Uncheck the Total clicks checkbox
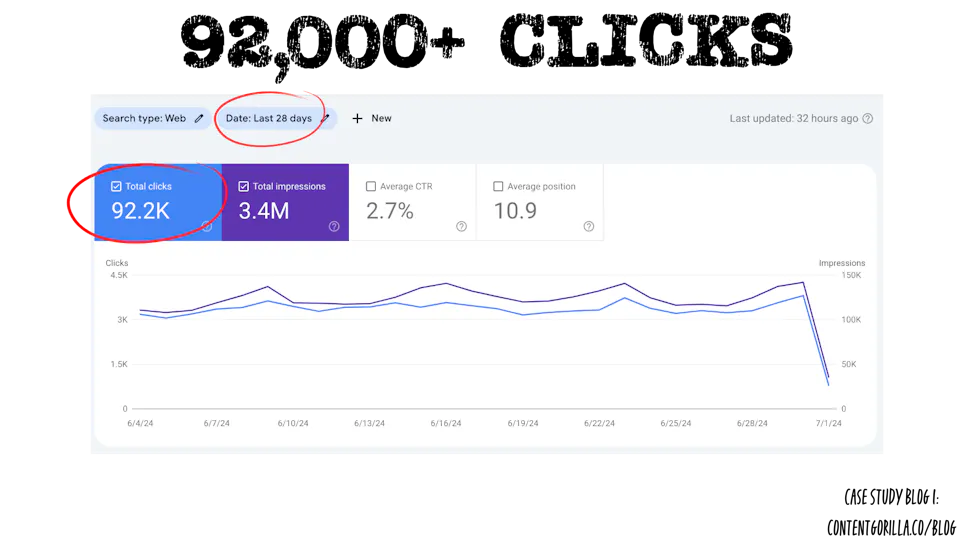The height and width of the screenshot is (548, 974). click(x=117, y=186)
